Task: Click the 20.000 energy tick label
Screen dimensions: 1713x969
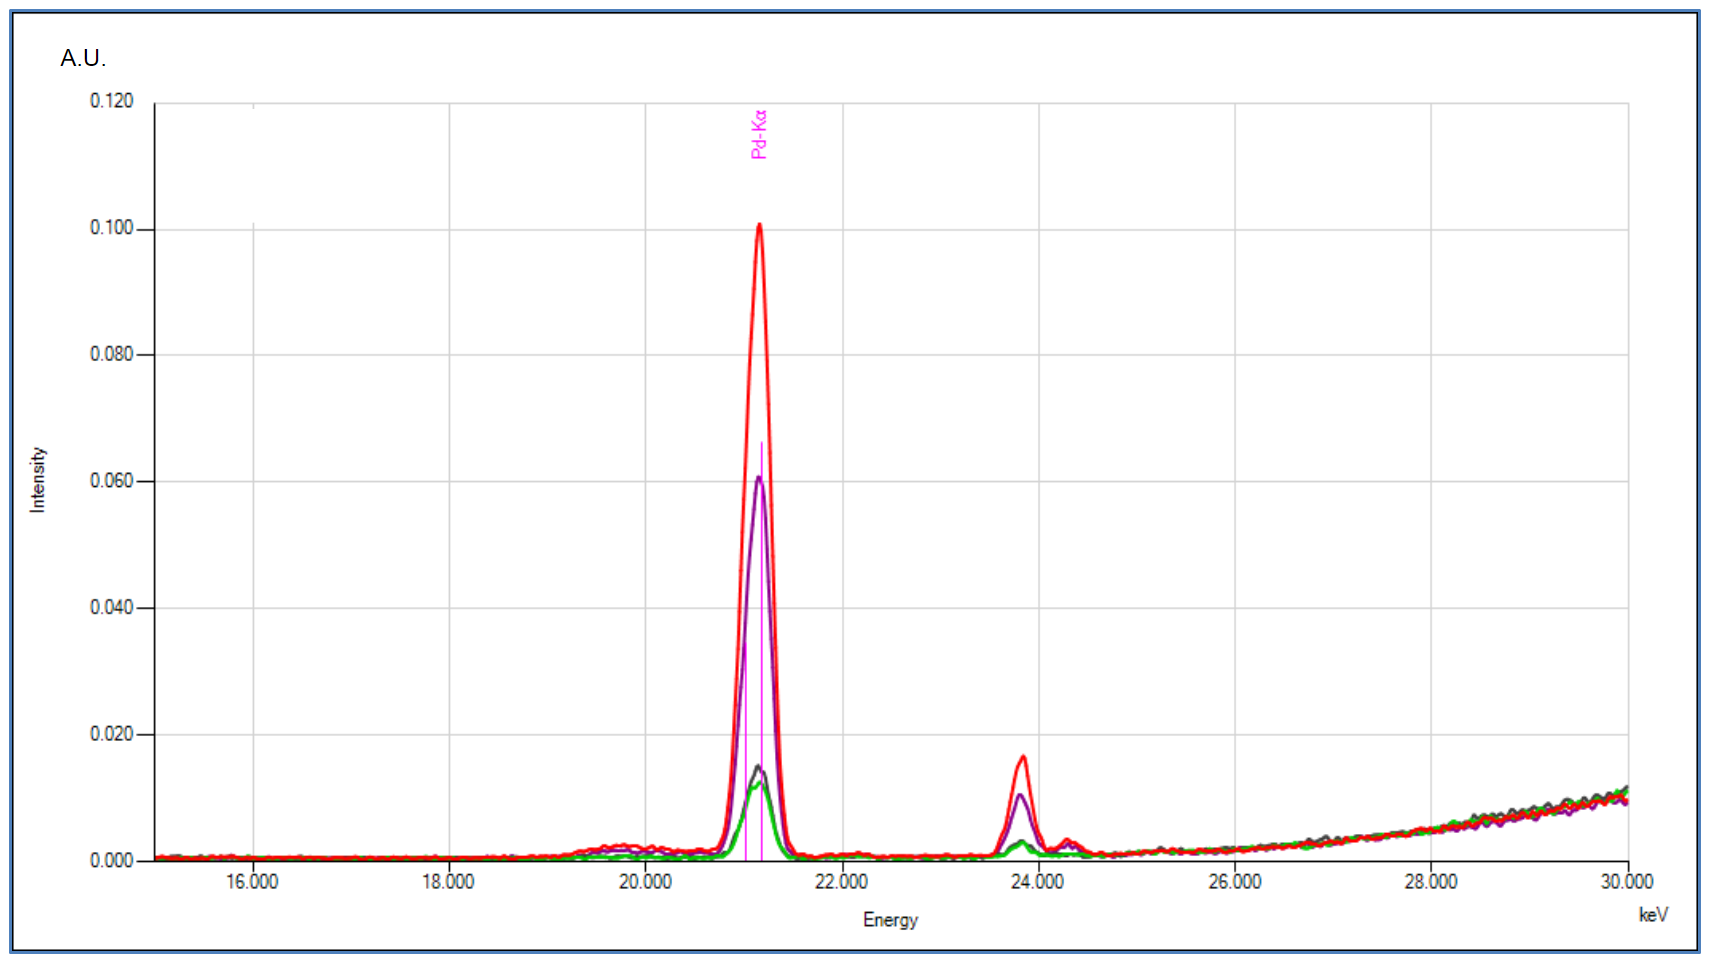Action: point(645,881)
